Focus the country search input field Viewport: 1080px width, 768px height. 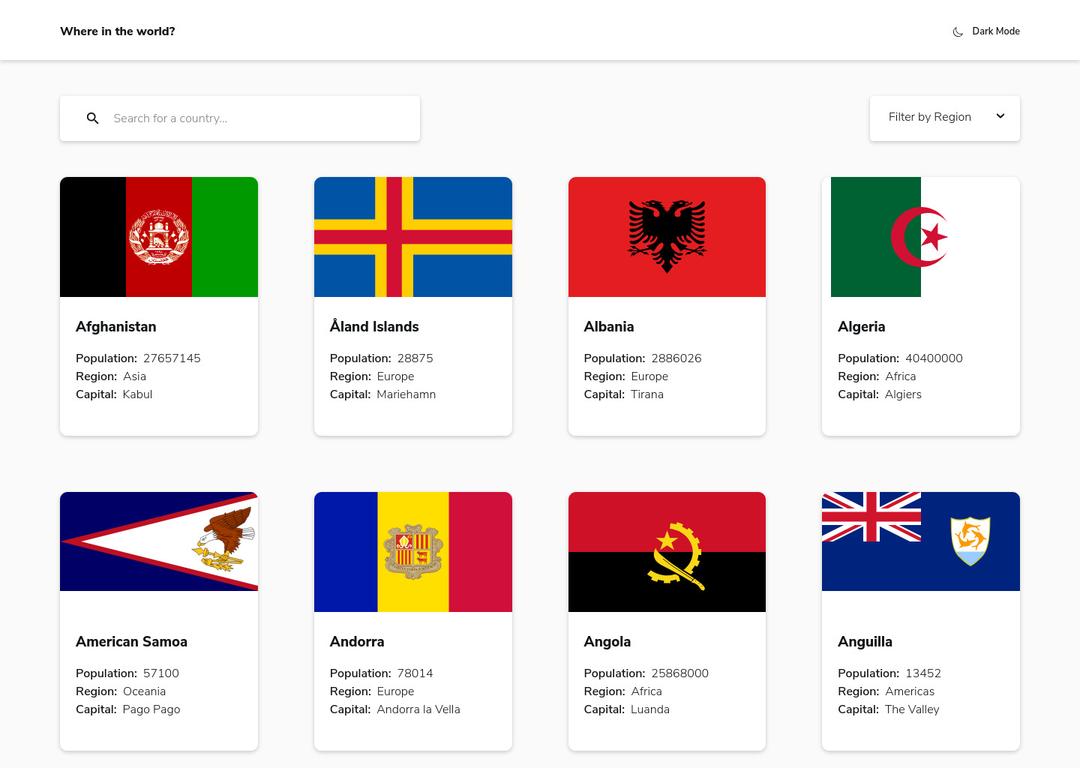click(x=260, y=118)
